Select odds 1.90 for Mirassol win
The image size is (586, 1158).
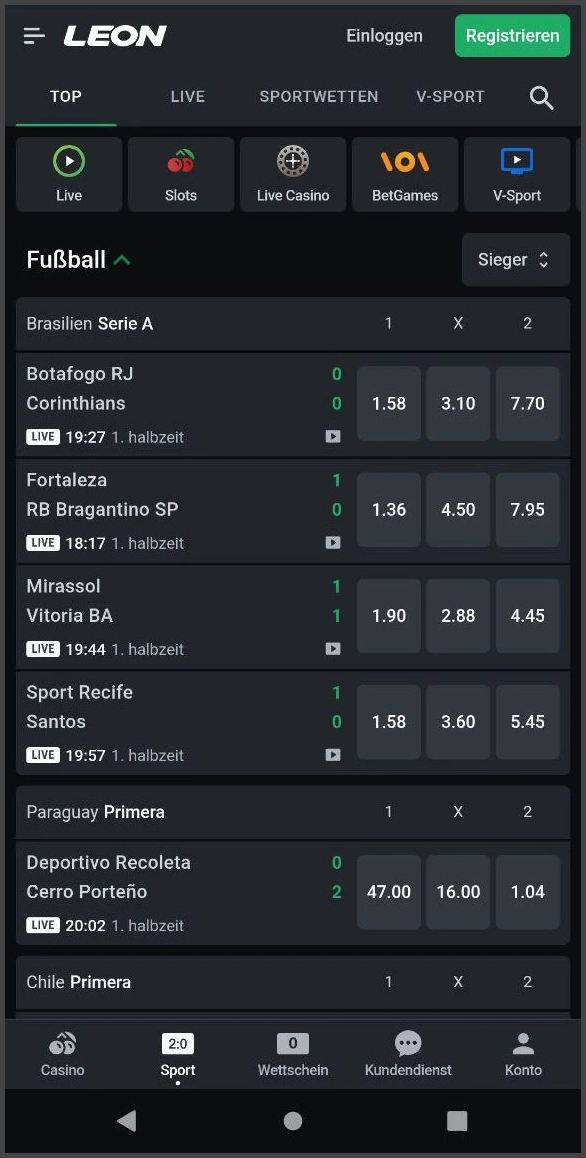[x=388, y=615]
